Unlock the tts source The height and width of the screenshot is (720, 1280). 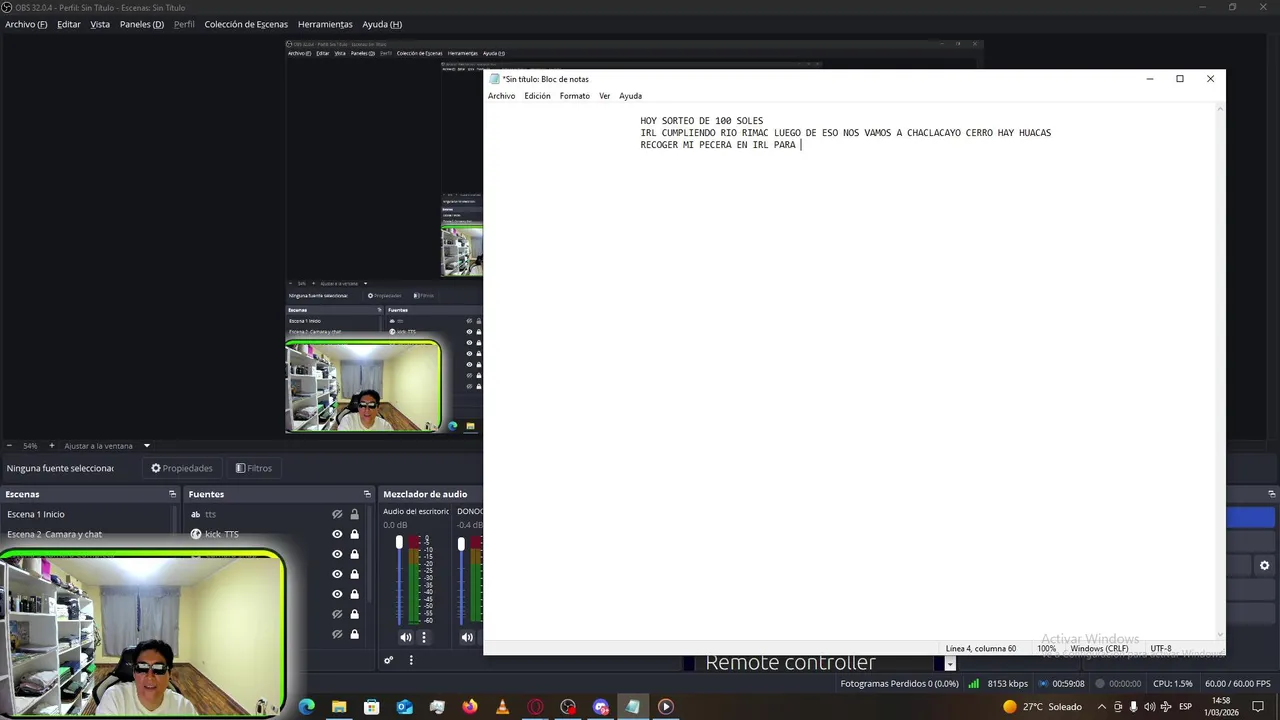(x=354, y=514)
